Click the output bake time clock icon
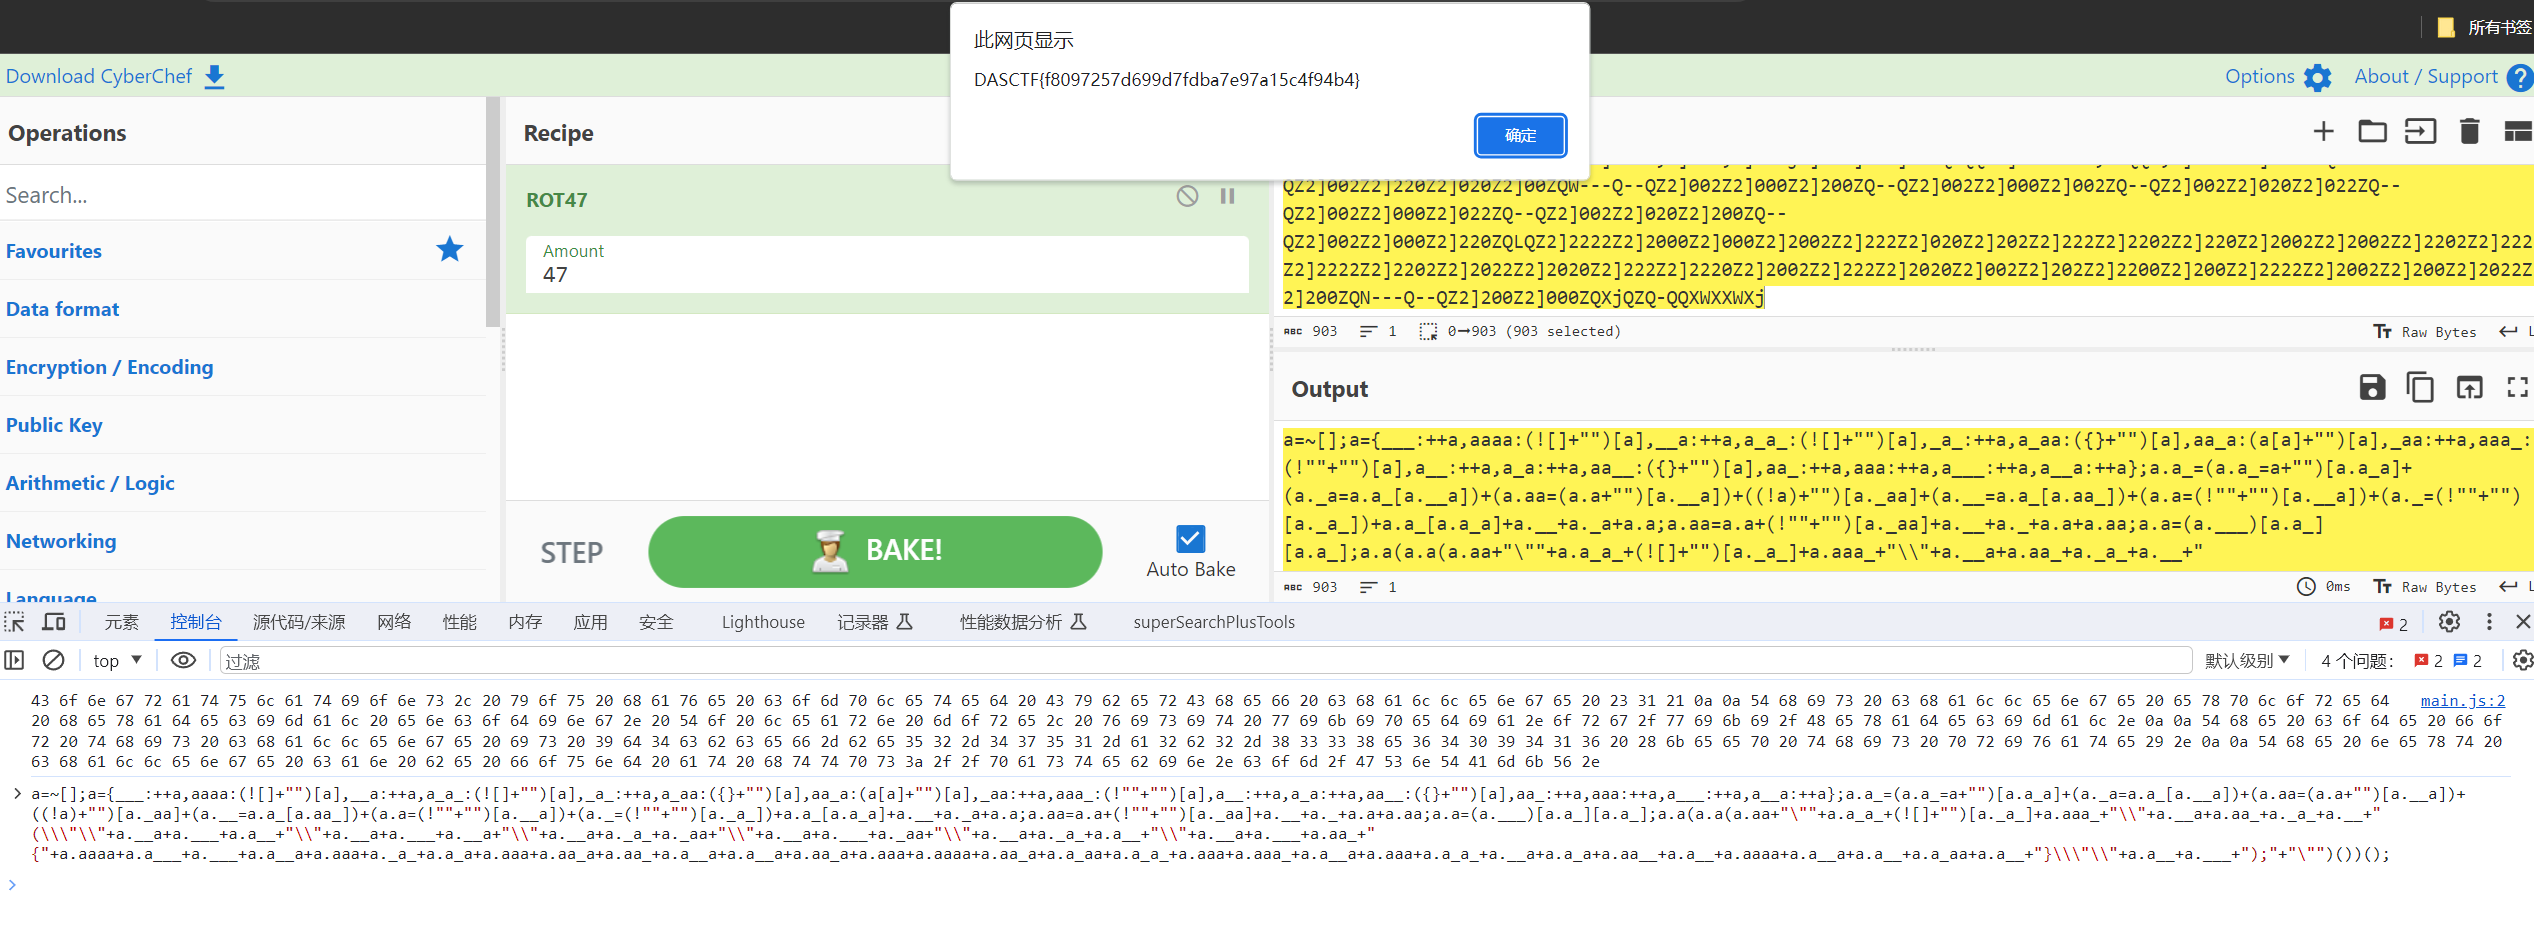Image resolution: width=2534 pixels, height=945 pixels. [2306, 586]
